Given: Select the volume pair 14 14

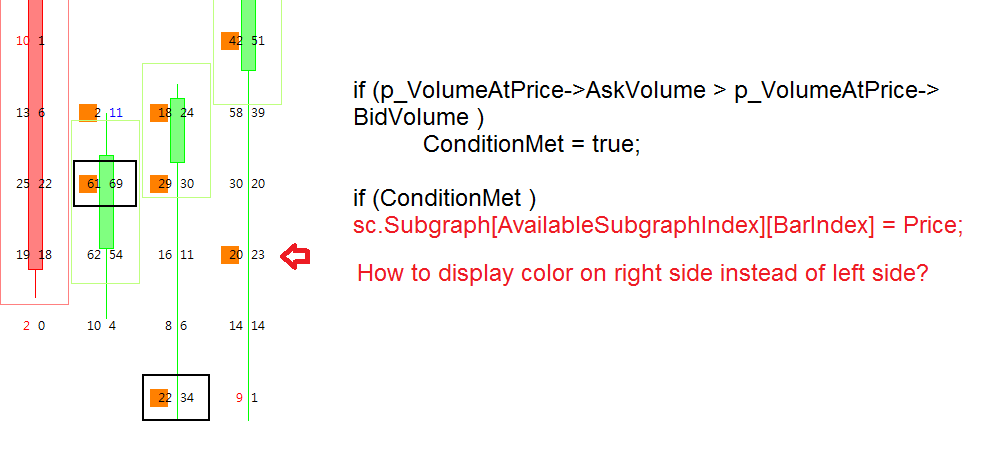Looking at the screenshot, I should [247, 326].
